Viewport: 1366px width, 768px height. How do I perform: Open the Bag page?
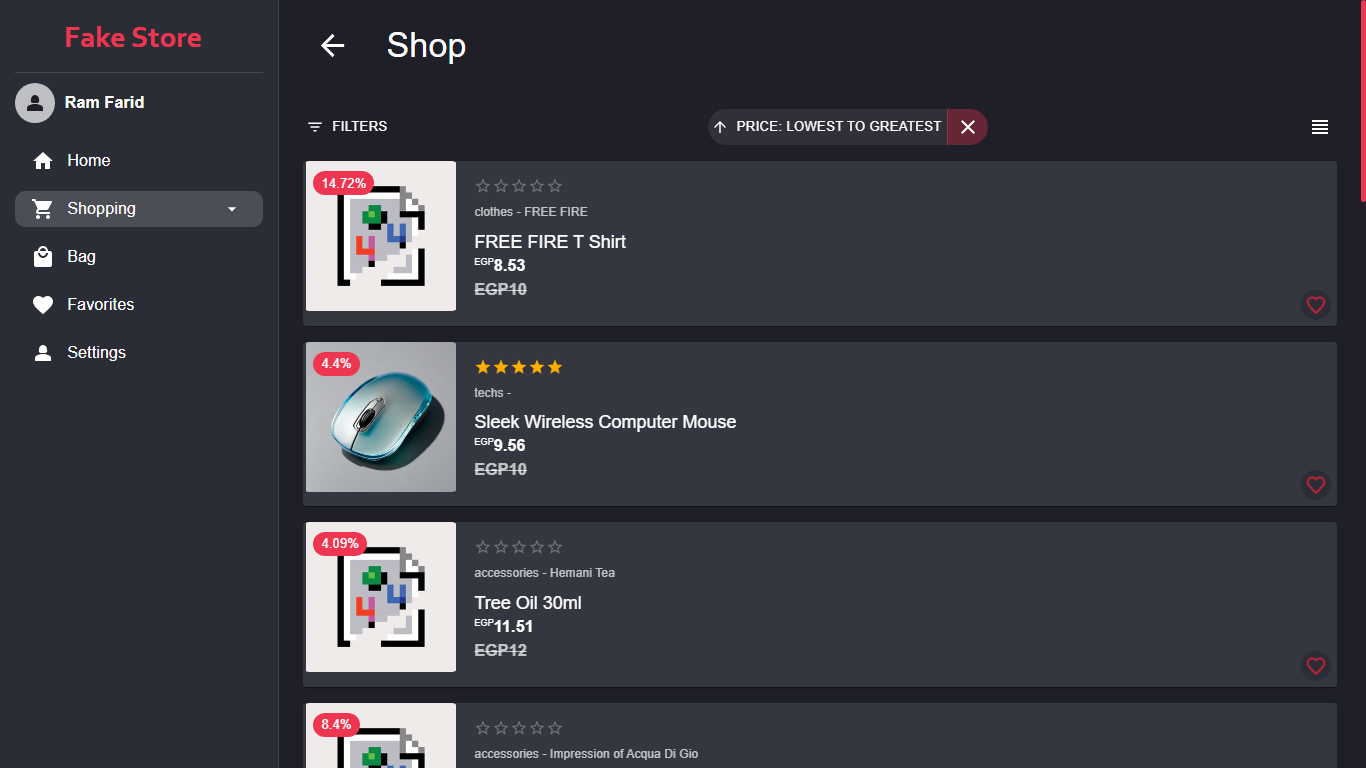[x=81, y=257]
